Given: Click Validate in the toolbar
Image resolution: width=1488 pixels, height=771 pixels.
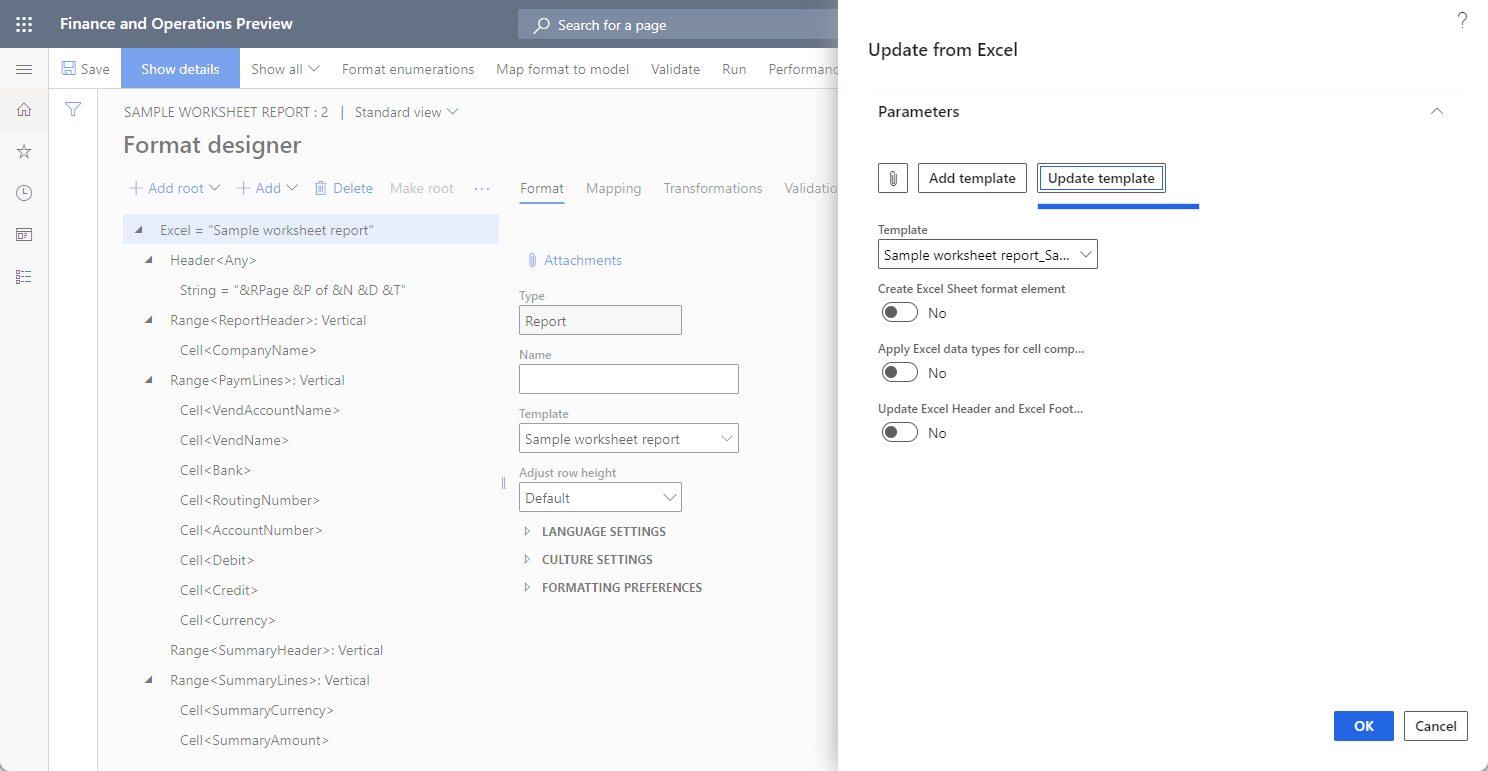Looking at the screenshot, I should tap(675, 68).
